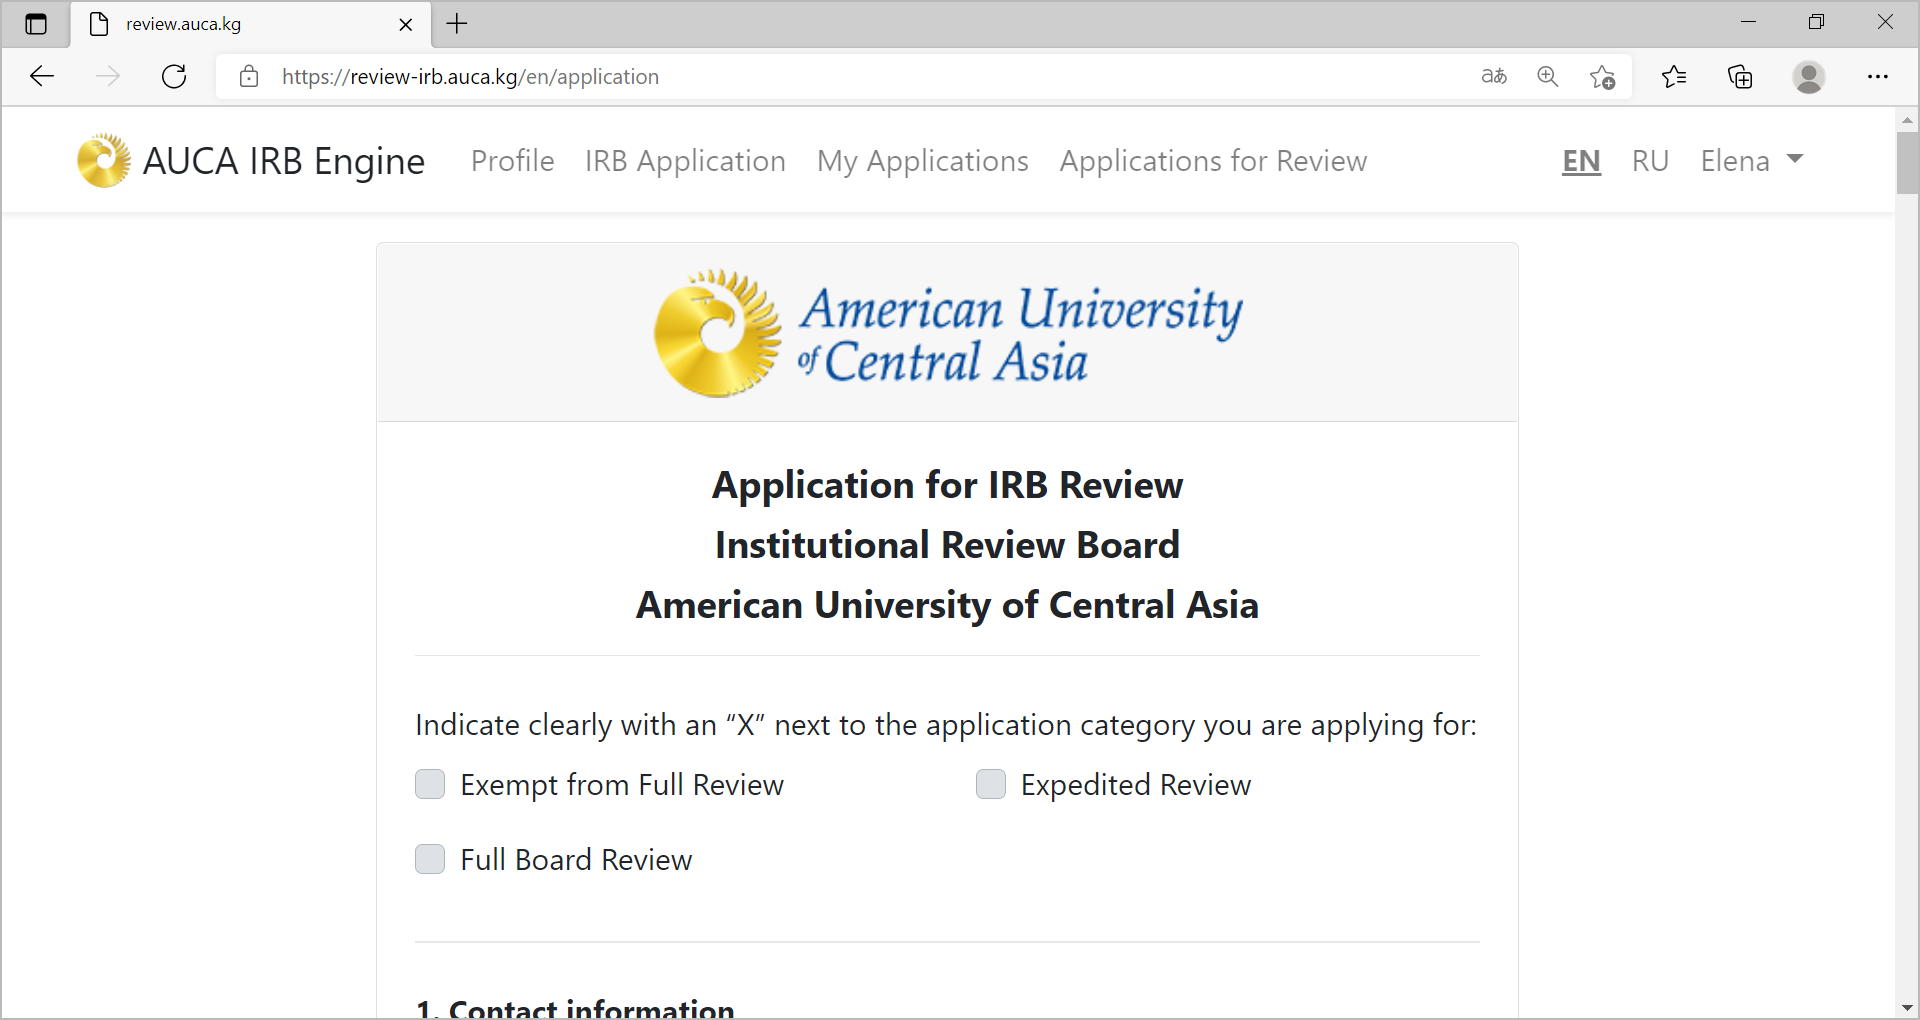The width and height of the screenshot is (1920, 1020).
Task: Open the Favorites list icon
Action: click(1674, 76)
